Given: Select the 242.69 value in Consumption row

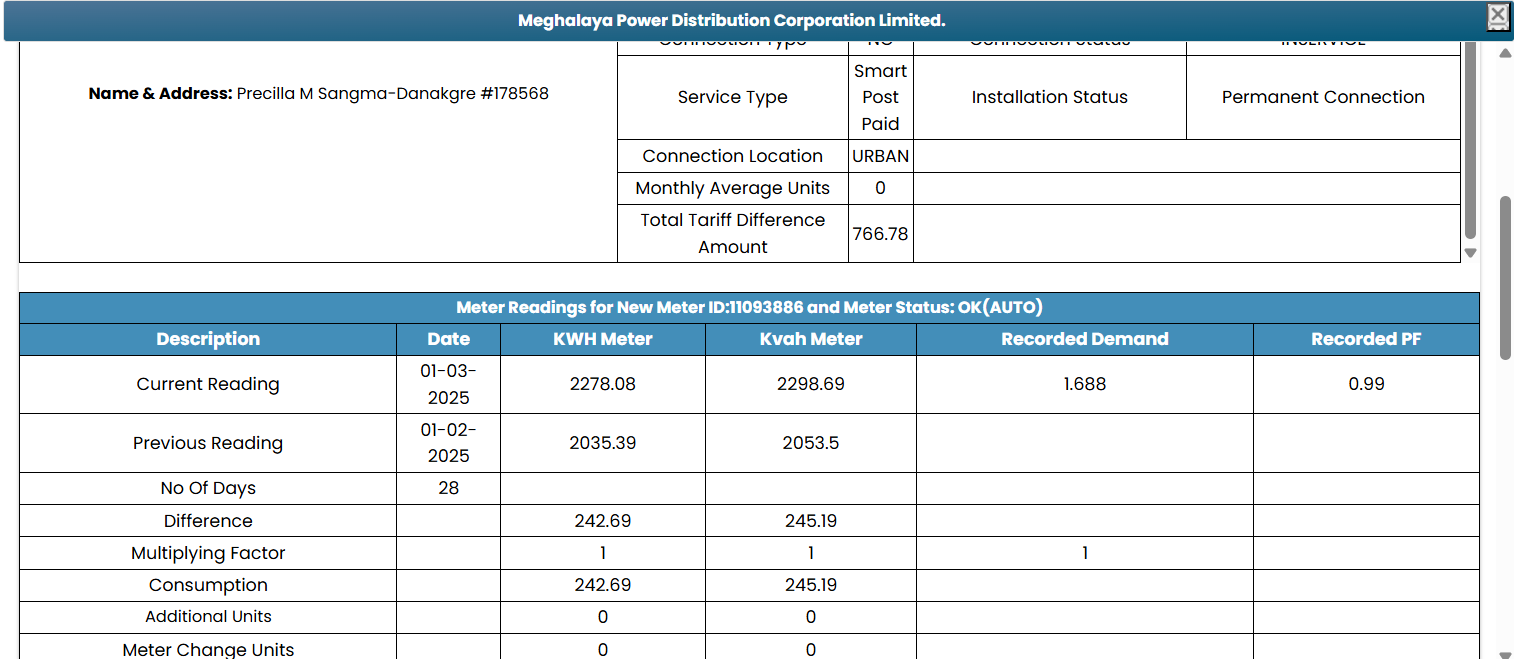Looking at the screenshot, I should pyautogui.click(x=603, y=585).
